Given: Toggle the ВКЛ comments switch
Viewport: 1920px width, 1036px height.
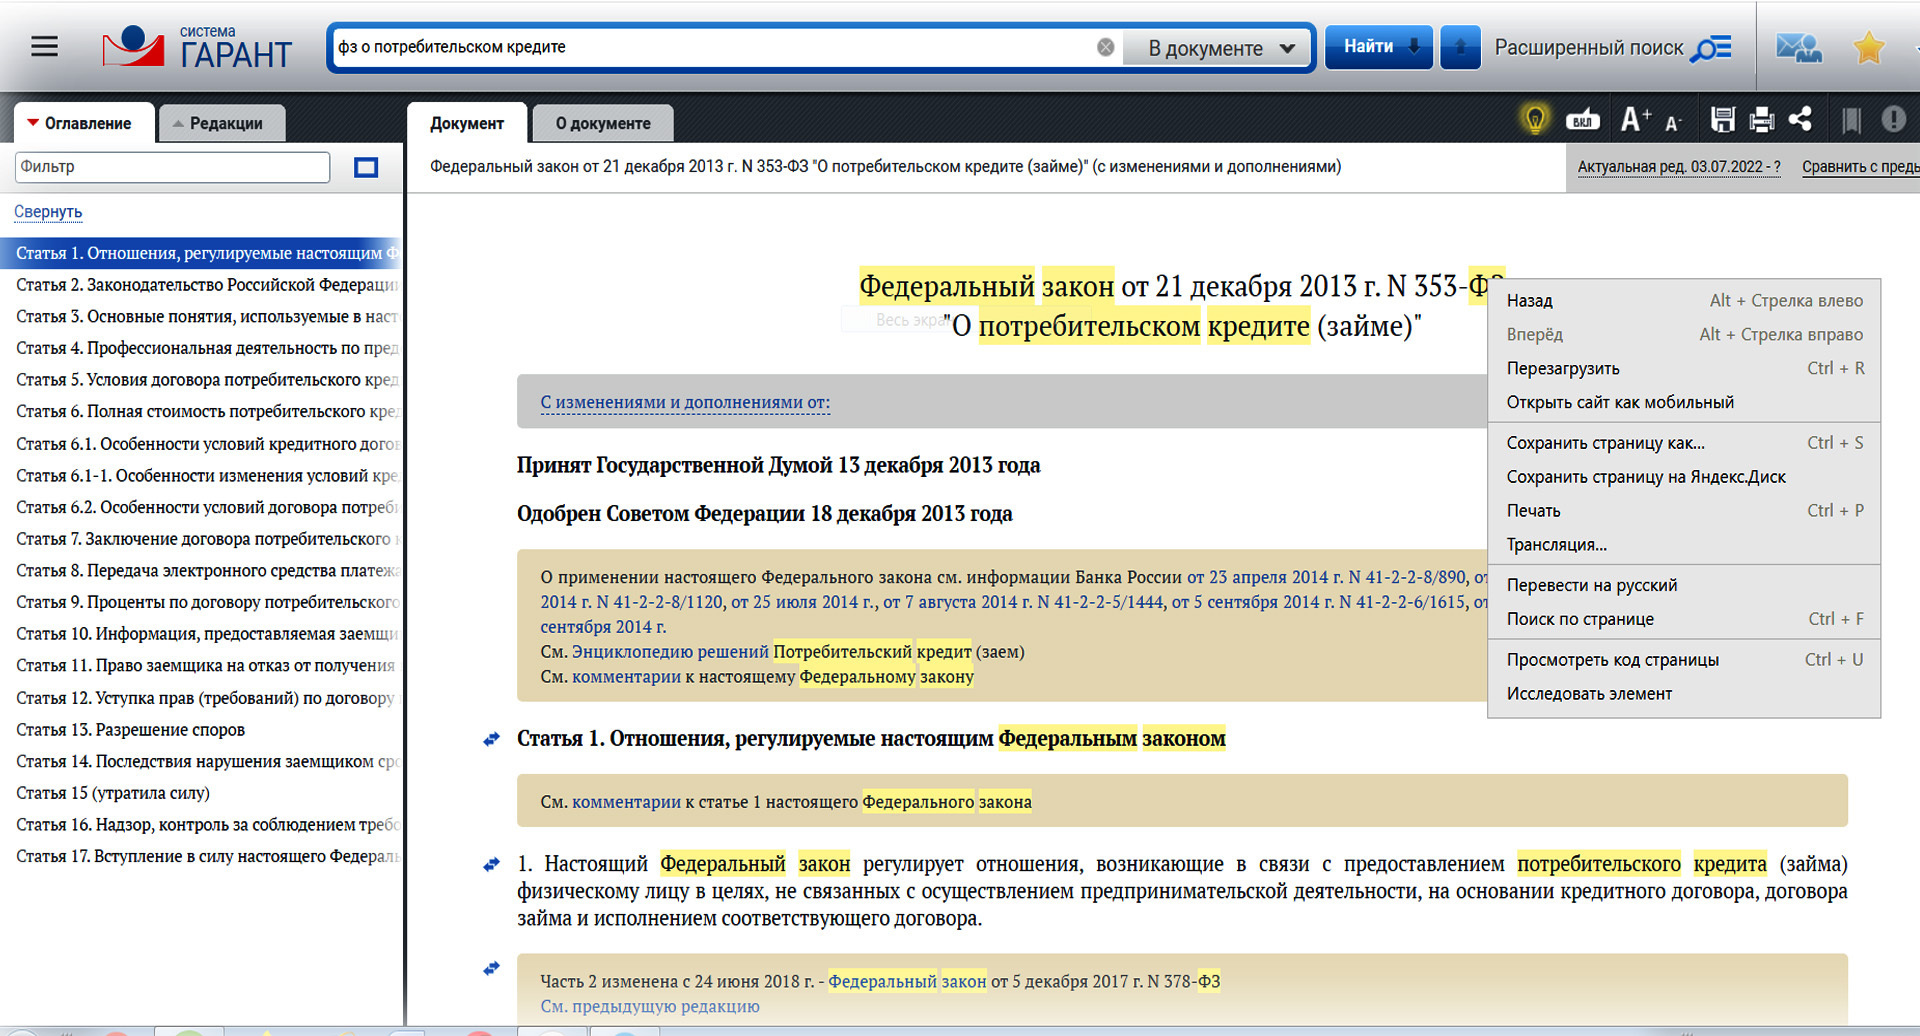Looking at the screenshot, I should click(1582, 120).
